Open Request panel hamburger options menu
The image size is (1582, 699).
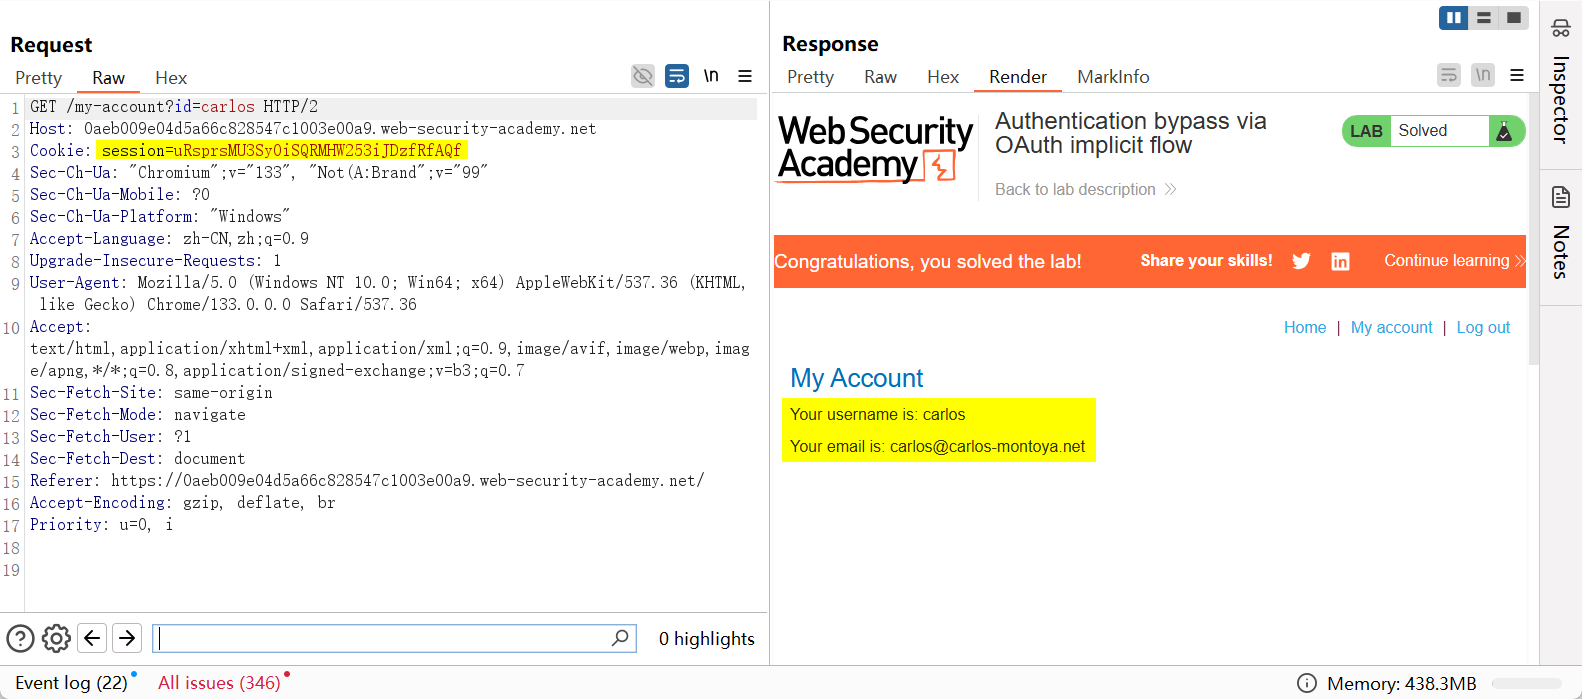click(745, 76)
